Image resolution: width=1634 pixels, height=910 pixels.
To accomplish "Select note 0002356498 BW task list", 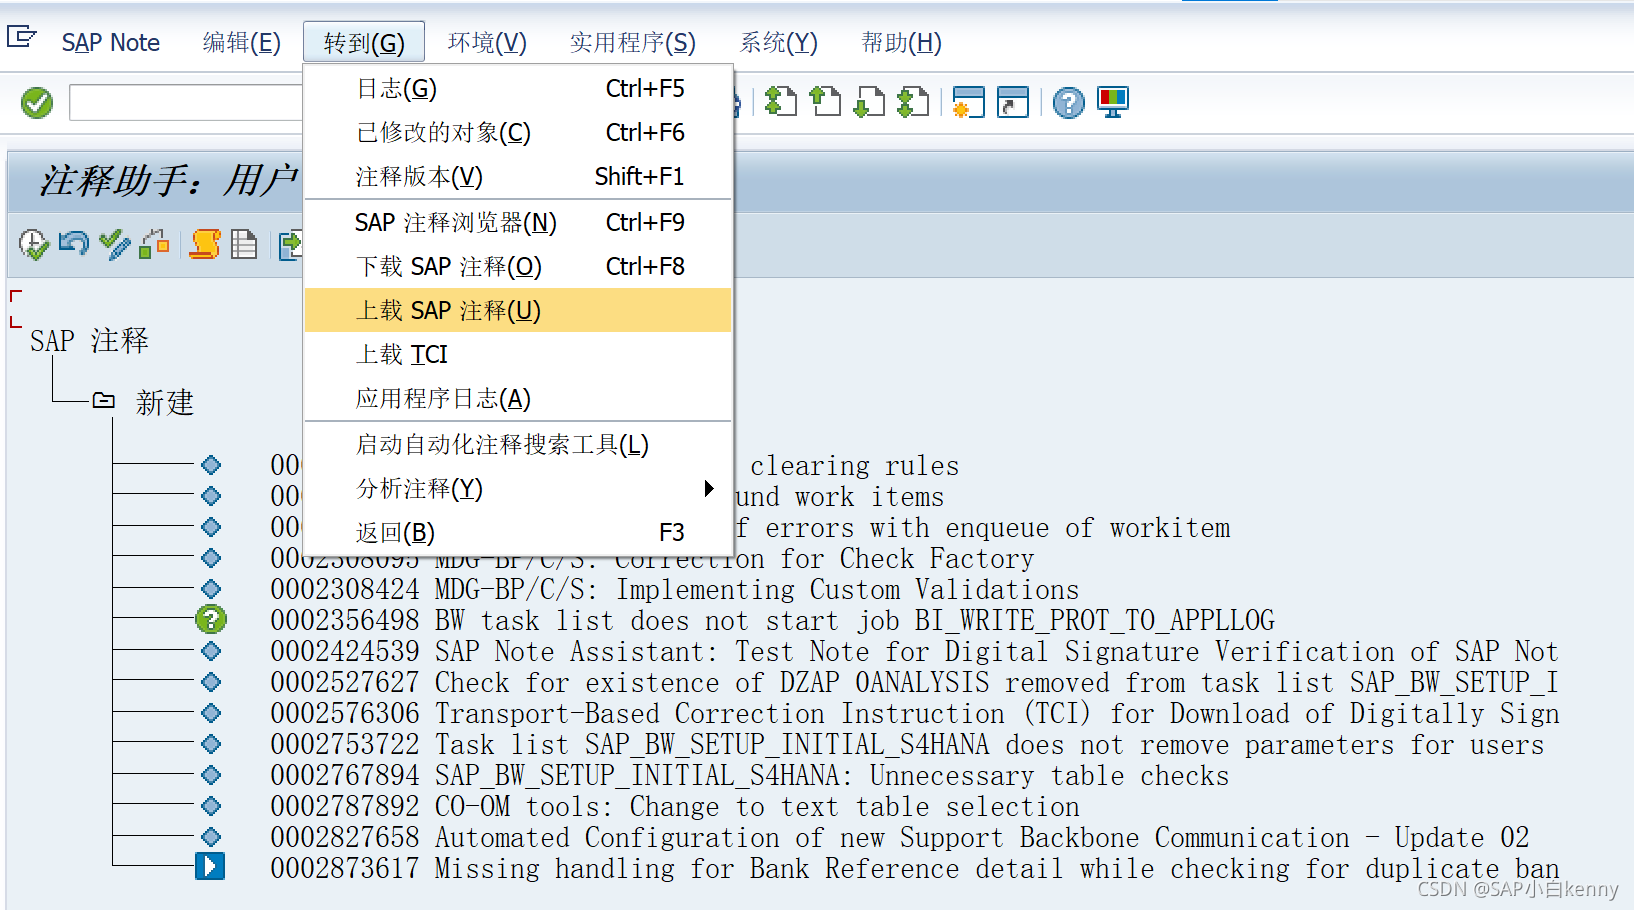I will click(x=773, y=621).
